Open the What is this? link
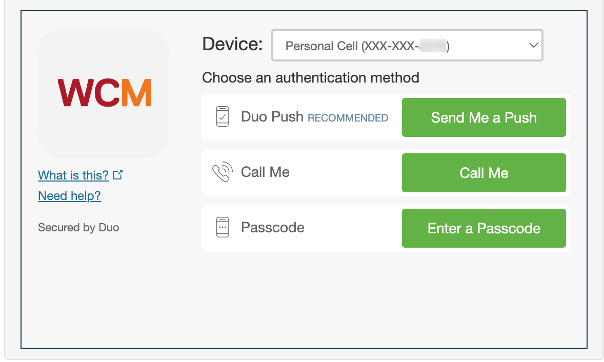Viewport: 604px width, 362px height. click(x=73, y=175)
